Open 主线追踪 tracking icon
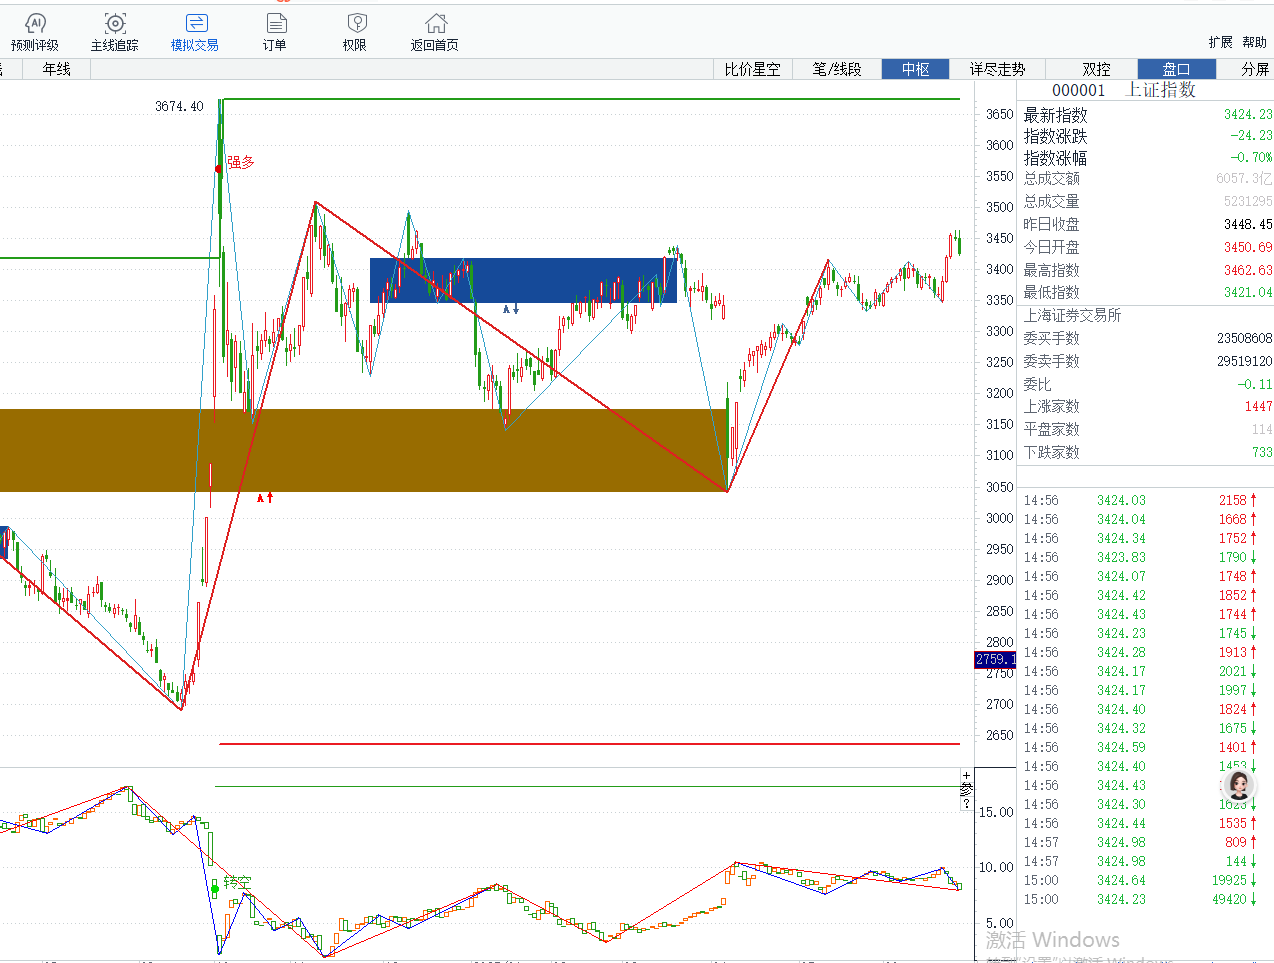Screen dimensions: 1274x963 (115, 32)
